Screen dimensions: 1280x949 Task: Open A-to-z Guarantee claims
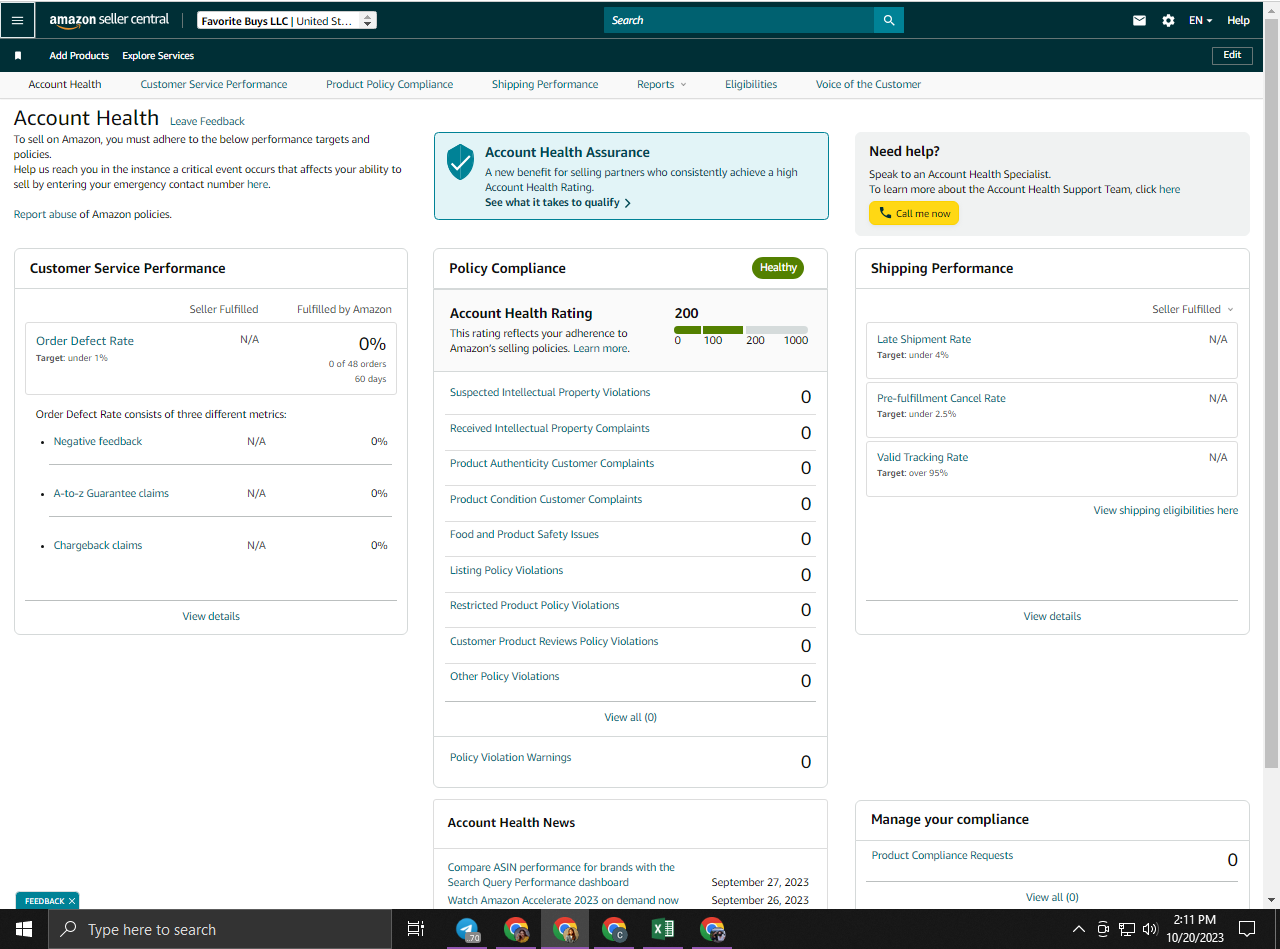point(111,494)
